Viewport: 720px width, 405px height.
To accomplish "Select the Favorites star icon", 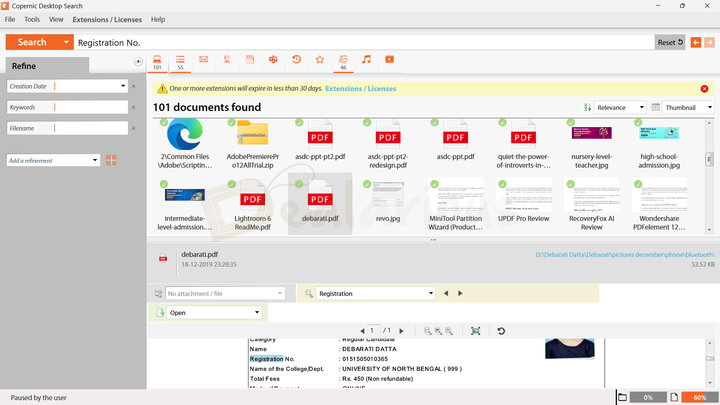I will [320, 59].
